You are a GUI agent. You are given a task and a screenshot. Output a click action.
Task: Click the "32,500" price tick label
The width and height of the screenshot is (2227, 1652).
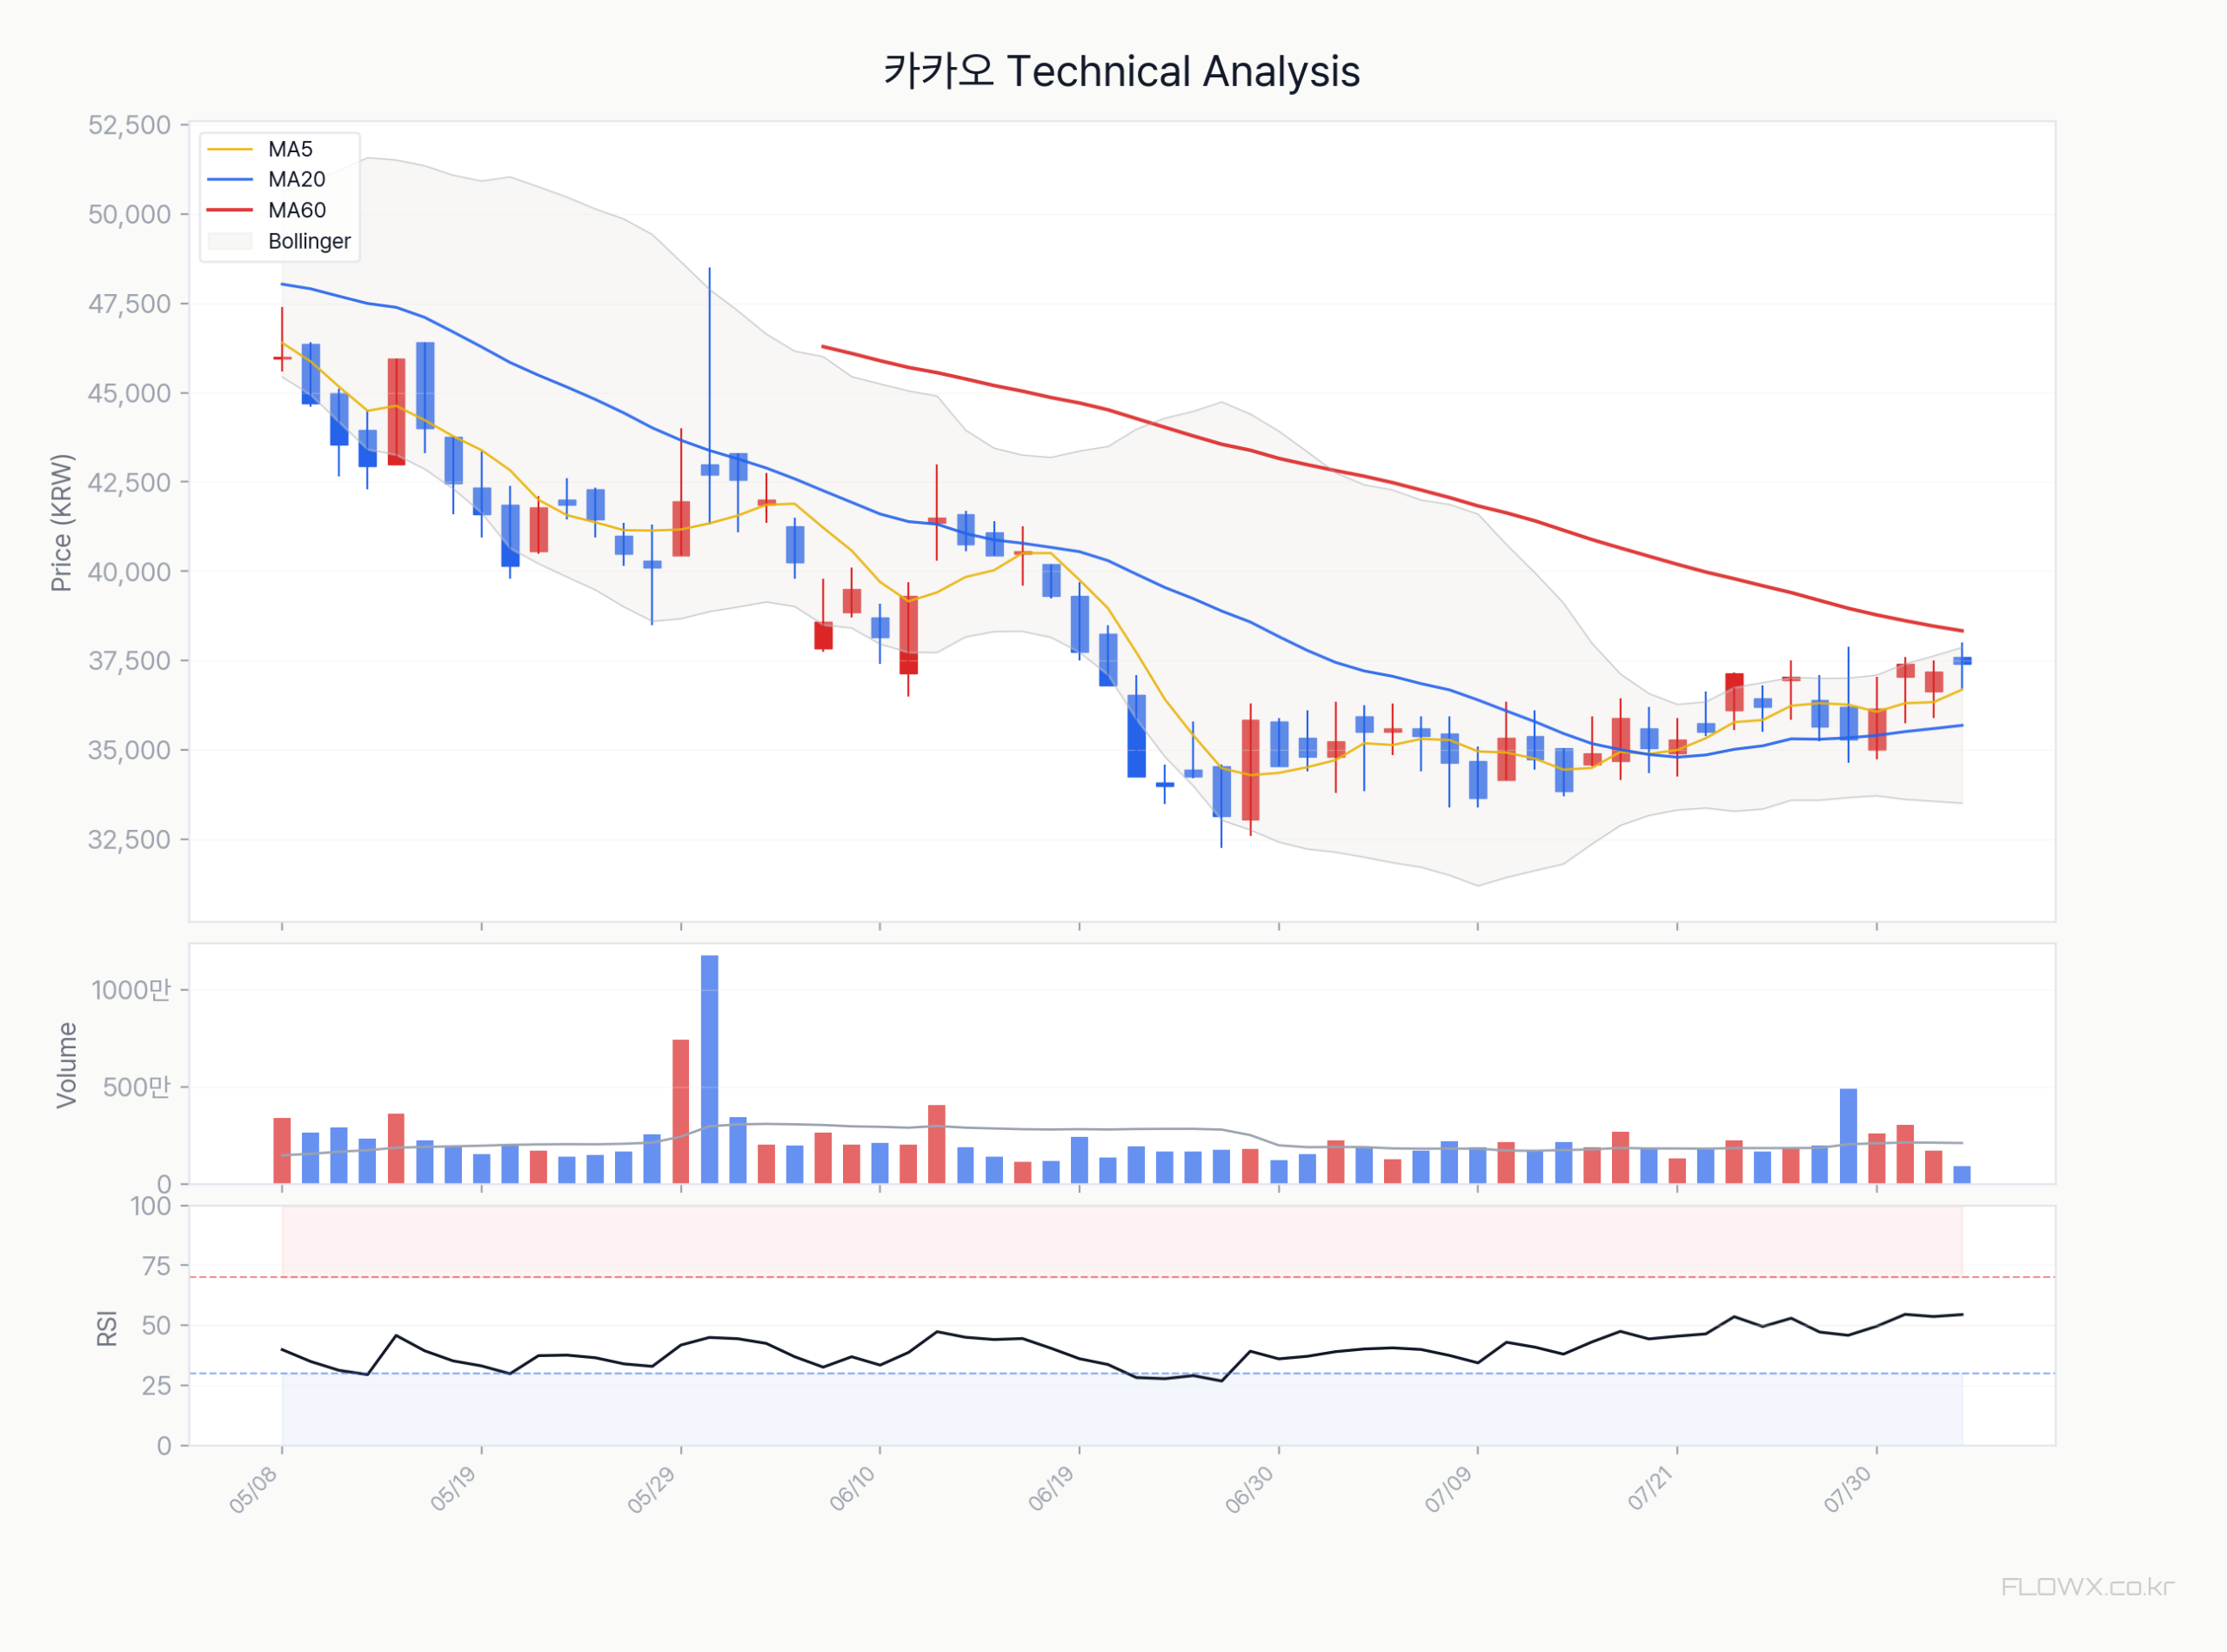click(130, 840)
